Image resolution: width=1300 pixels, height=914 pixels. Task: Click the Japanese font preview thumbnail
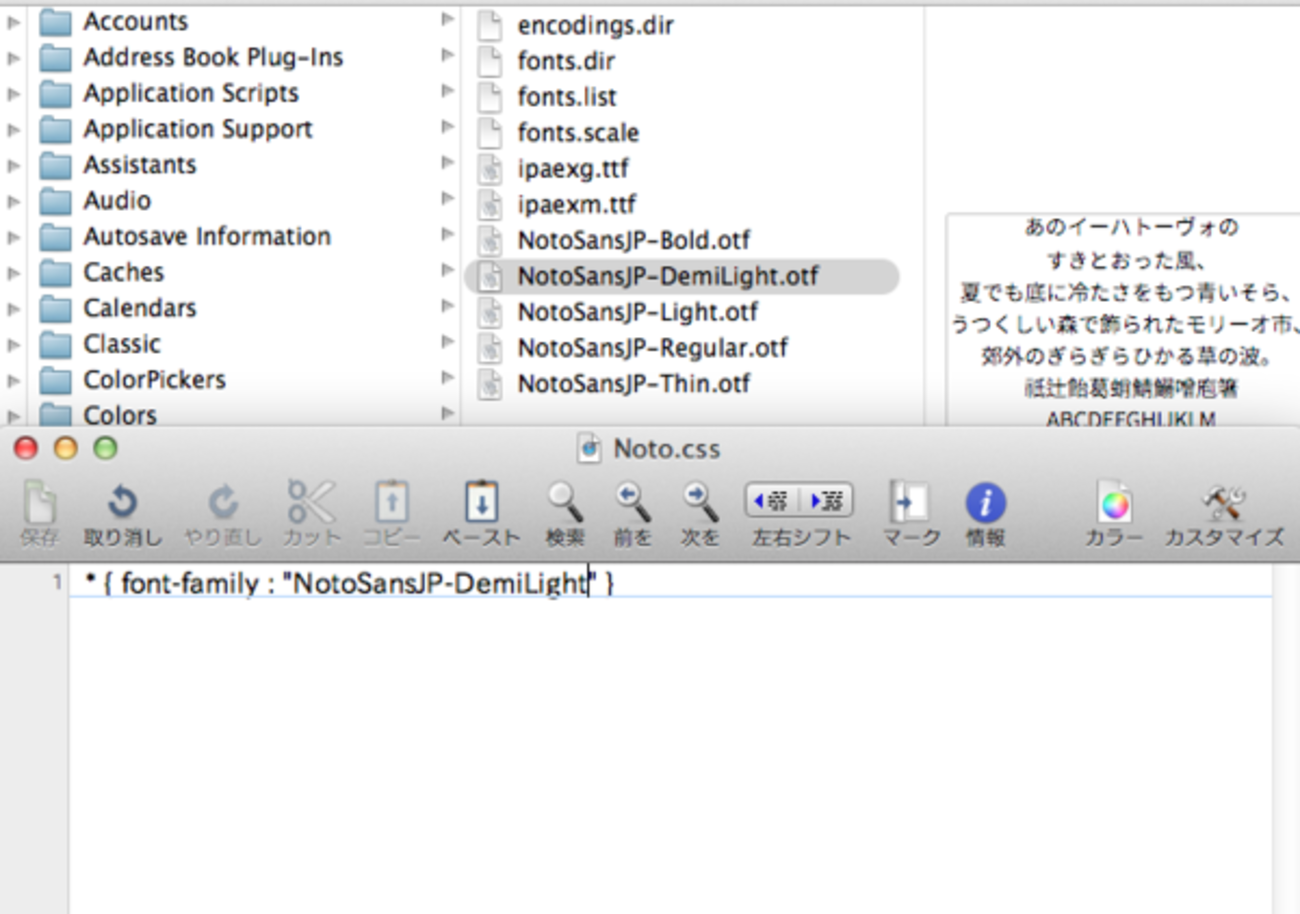(1123, 320)
